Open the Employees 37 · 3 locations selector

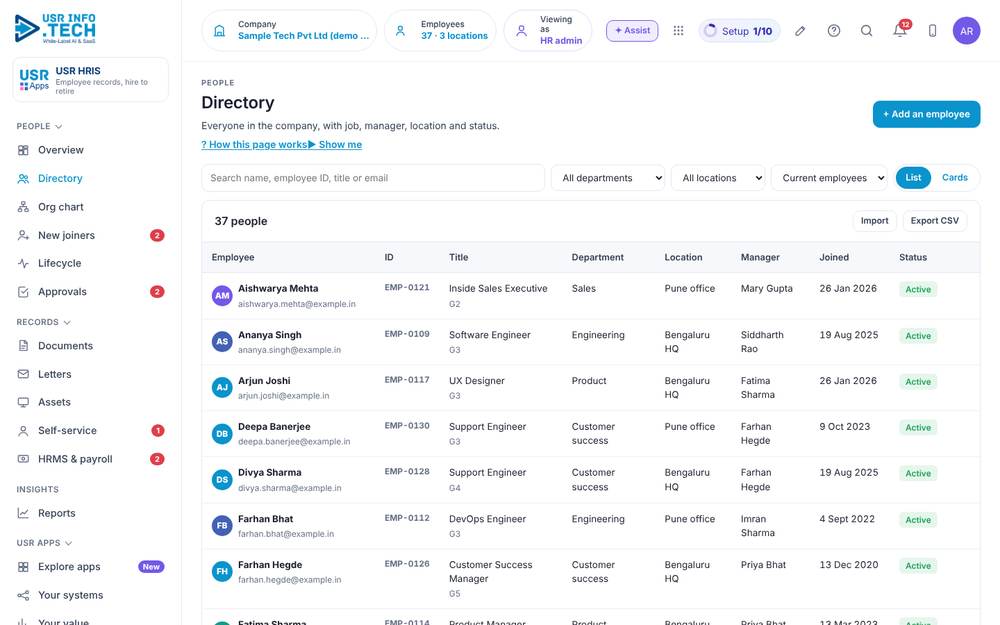point(440,31)
